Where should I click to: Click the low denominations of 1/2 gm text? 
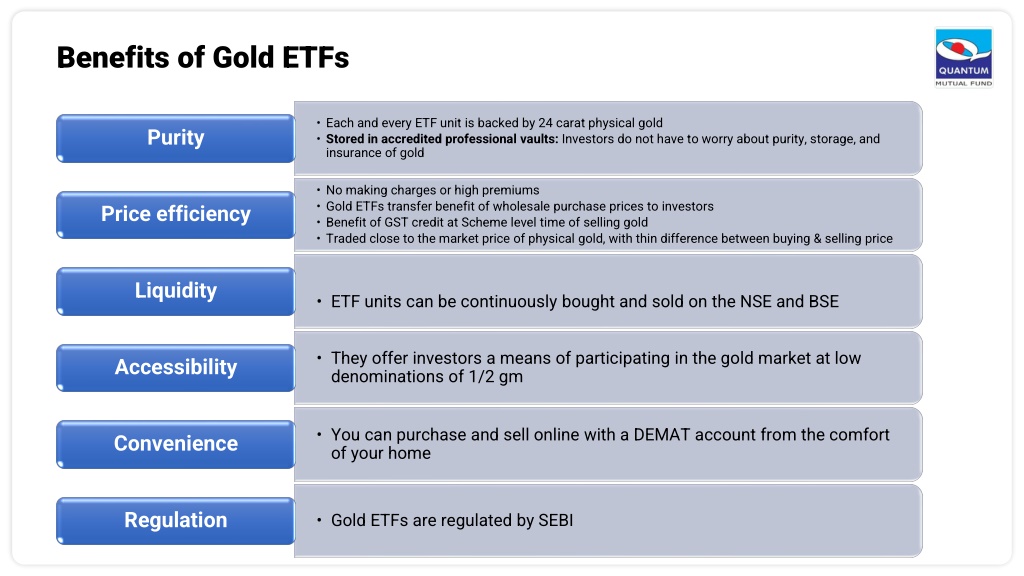click(x=596, y=367)
